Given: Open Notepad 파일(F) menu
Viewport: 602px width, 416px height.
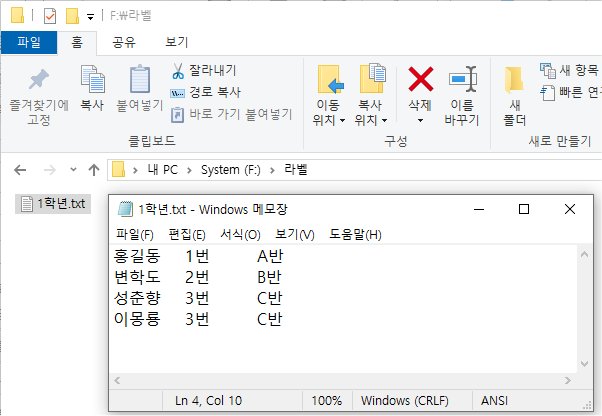Looking at the screenshot, I should coord(135,234).
